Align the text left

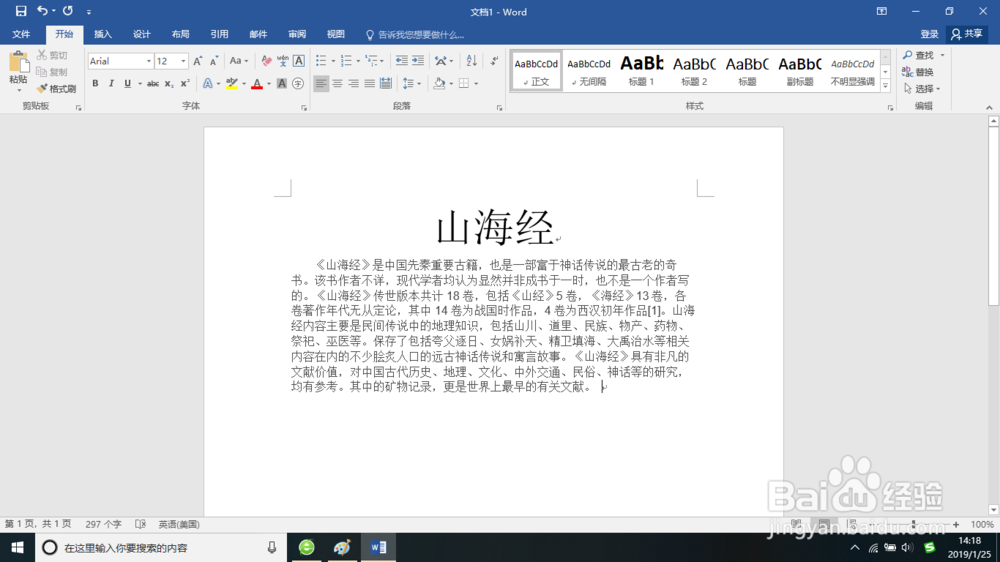click(x=321, y=84)
